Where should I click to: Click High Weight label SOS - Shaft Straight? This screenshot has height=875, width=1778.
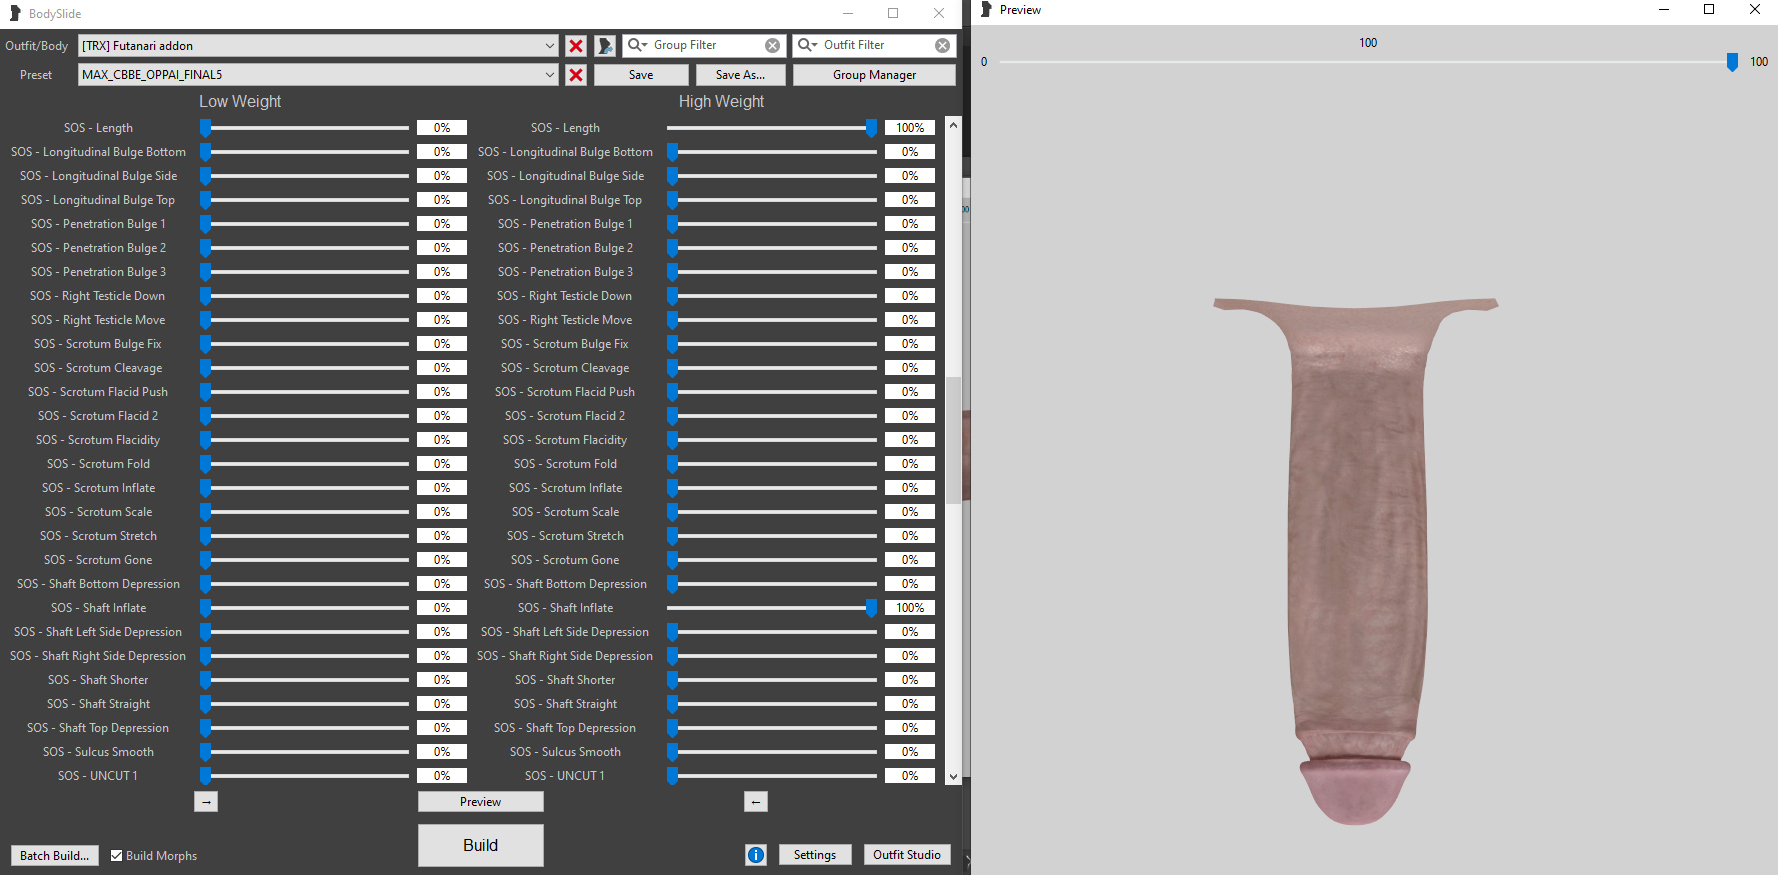(x=565, y=704)
